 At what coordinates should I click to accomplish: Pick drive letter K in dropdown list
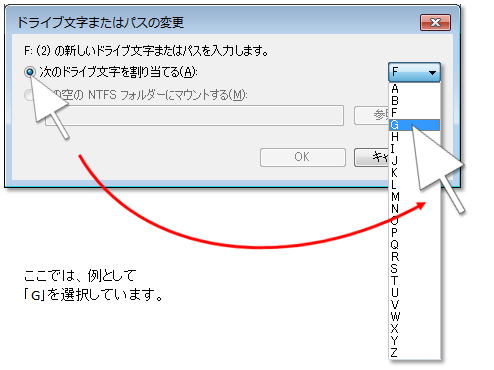tap(415, 173)
